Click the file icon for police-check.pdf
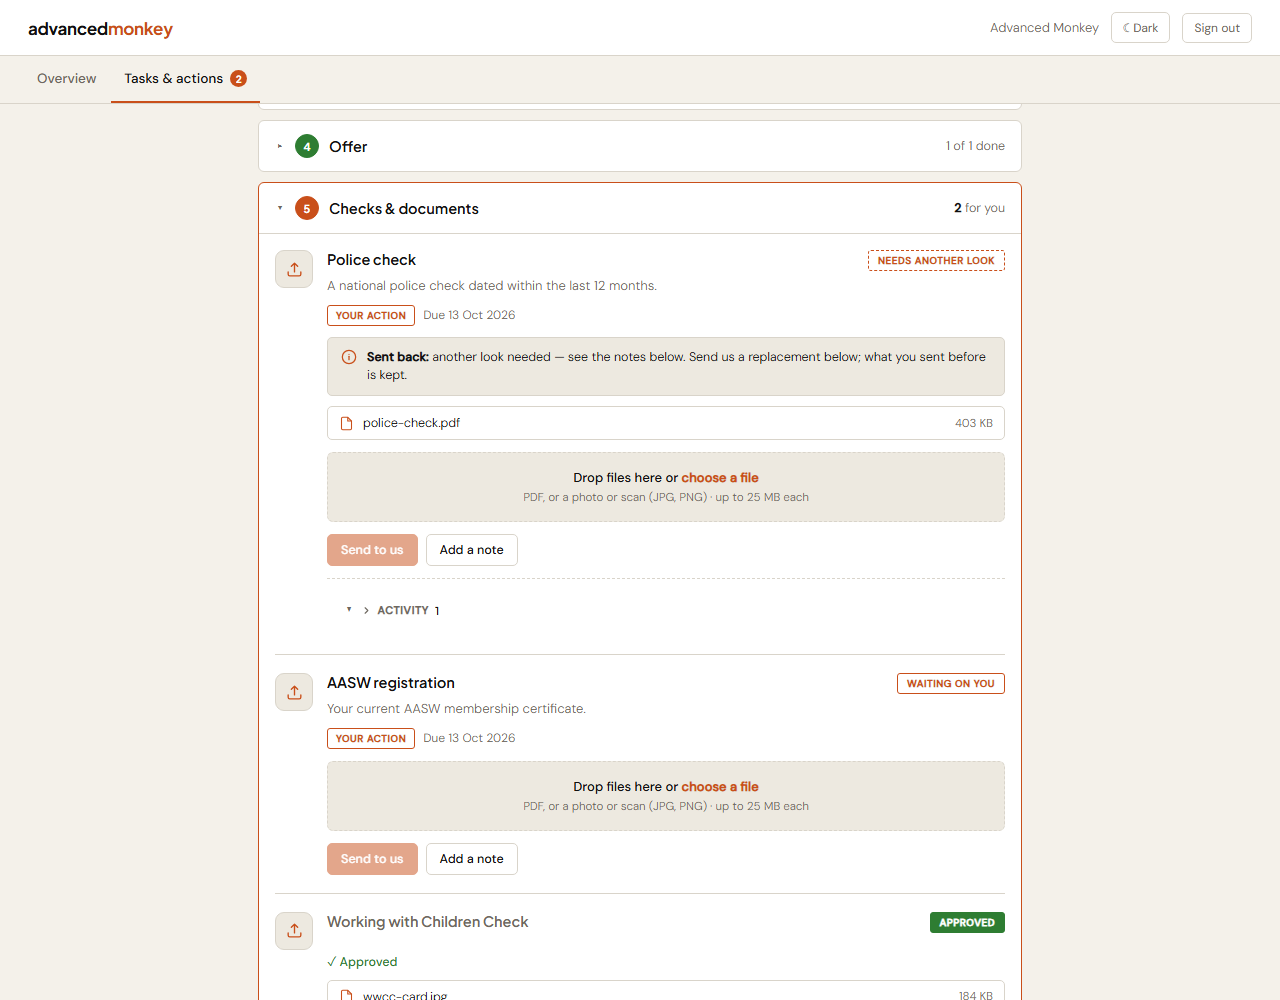 (x=347, y=423)
